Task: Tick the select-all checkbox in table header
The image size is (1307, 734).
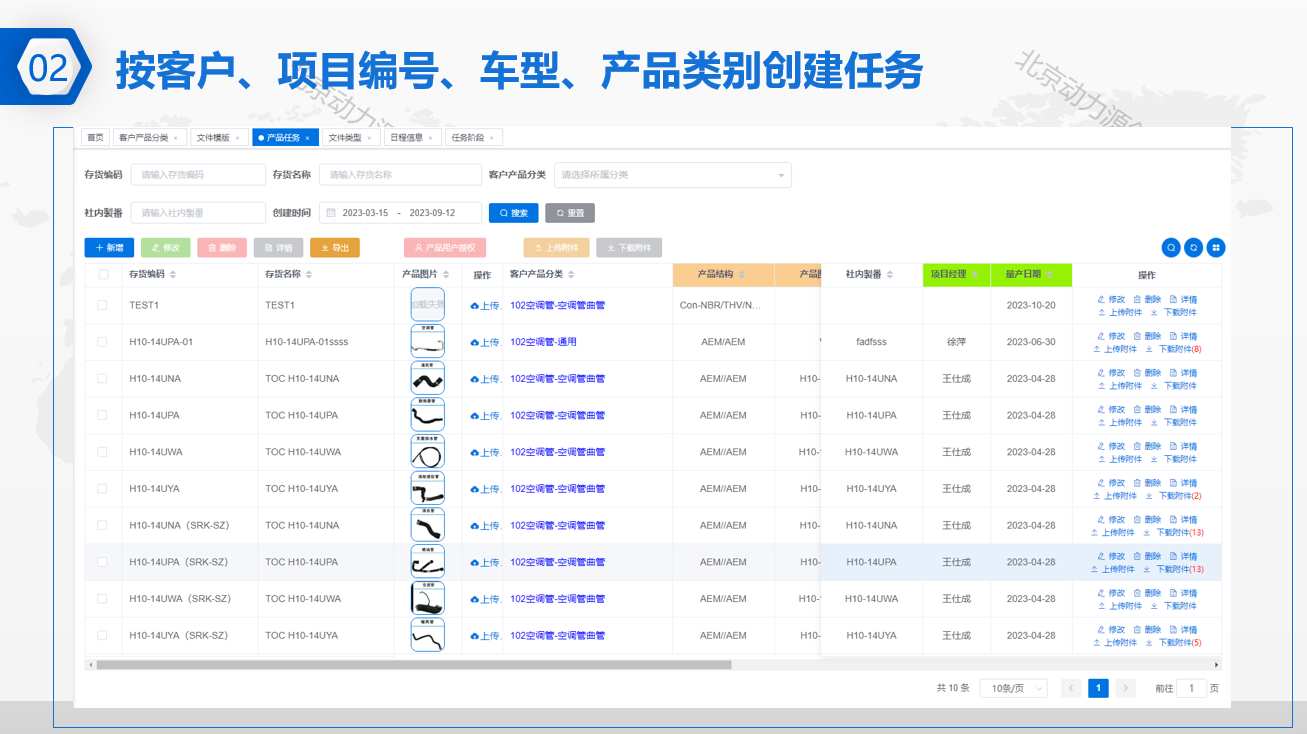Action: tap(103, 275)
